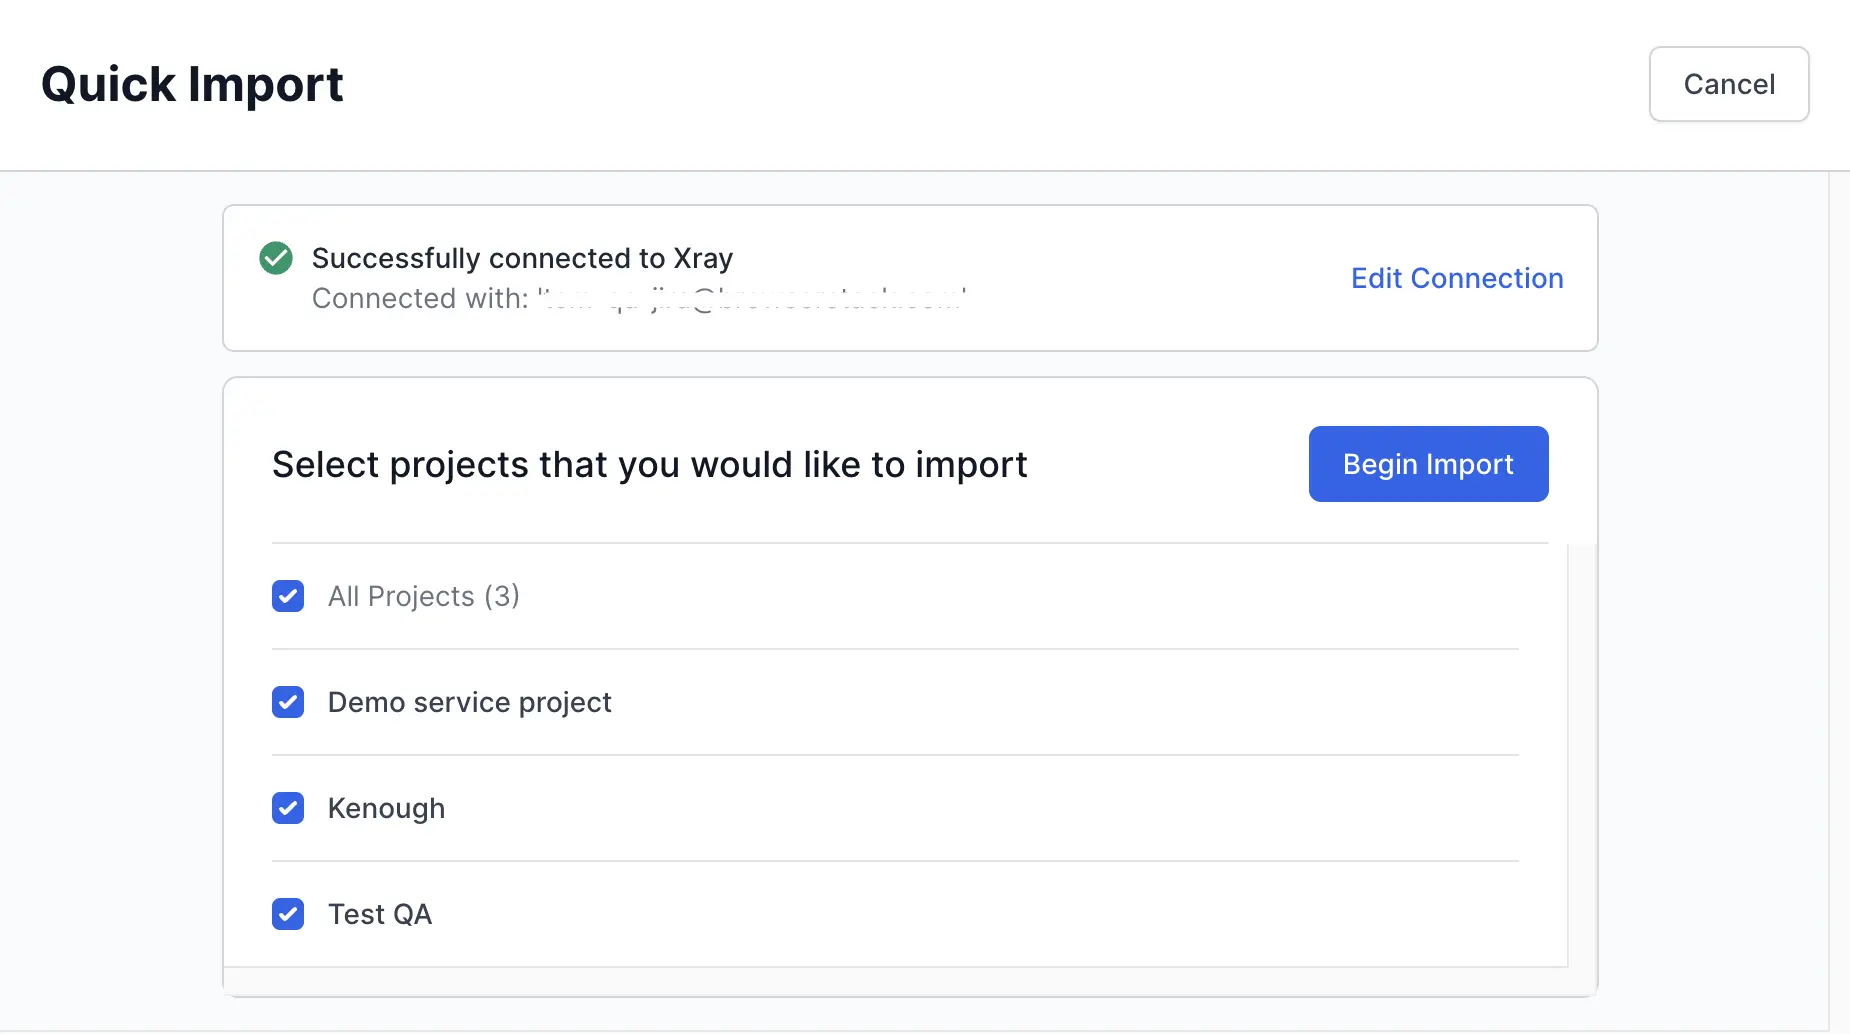This screenshot has height=1034, width=1850.
Task: Click the Quick Import page title
Action: click(192, 84)
